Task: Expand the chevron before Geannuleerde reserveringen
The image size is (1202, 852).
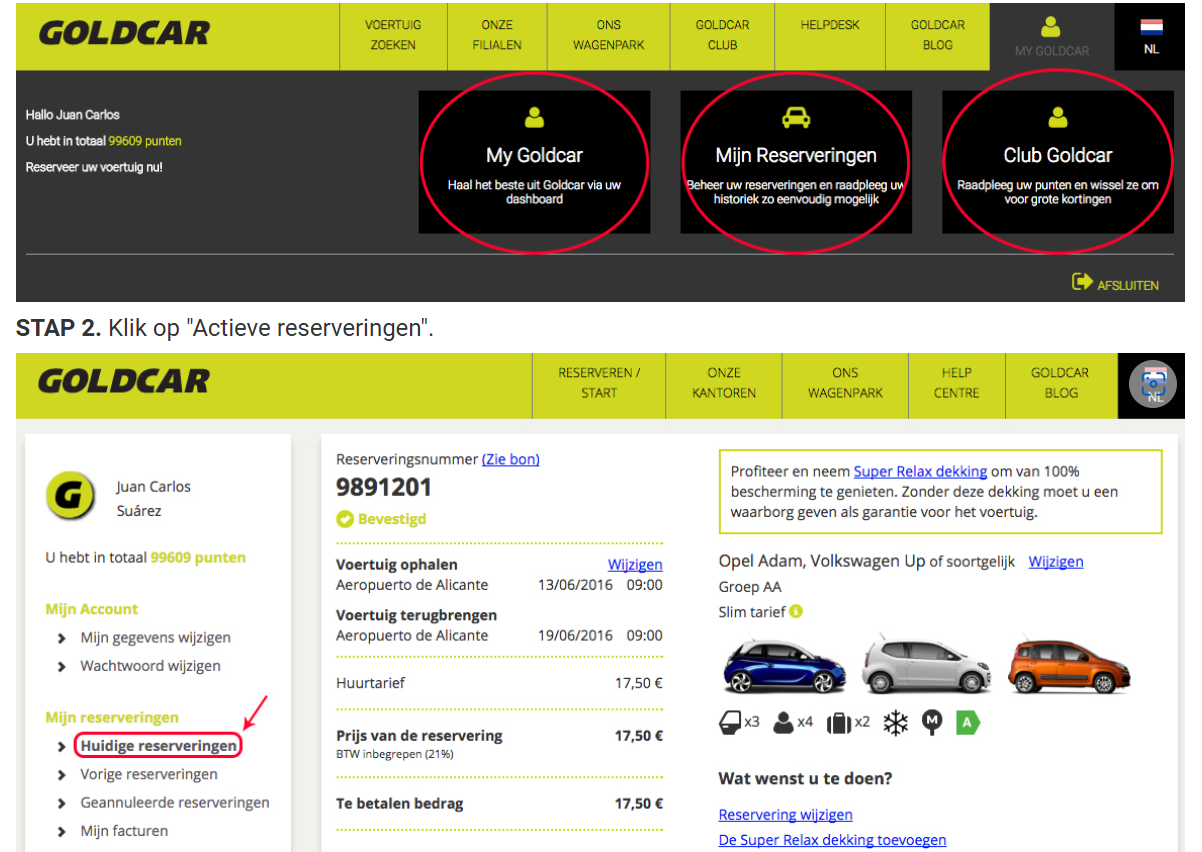Action: click(x=61, y=803)
